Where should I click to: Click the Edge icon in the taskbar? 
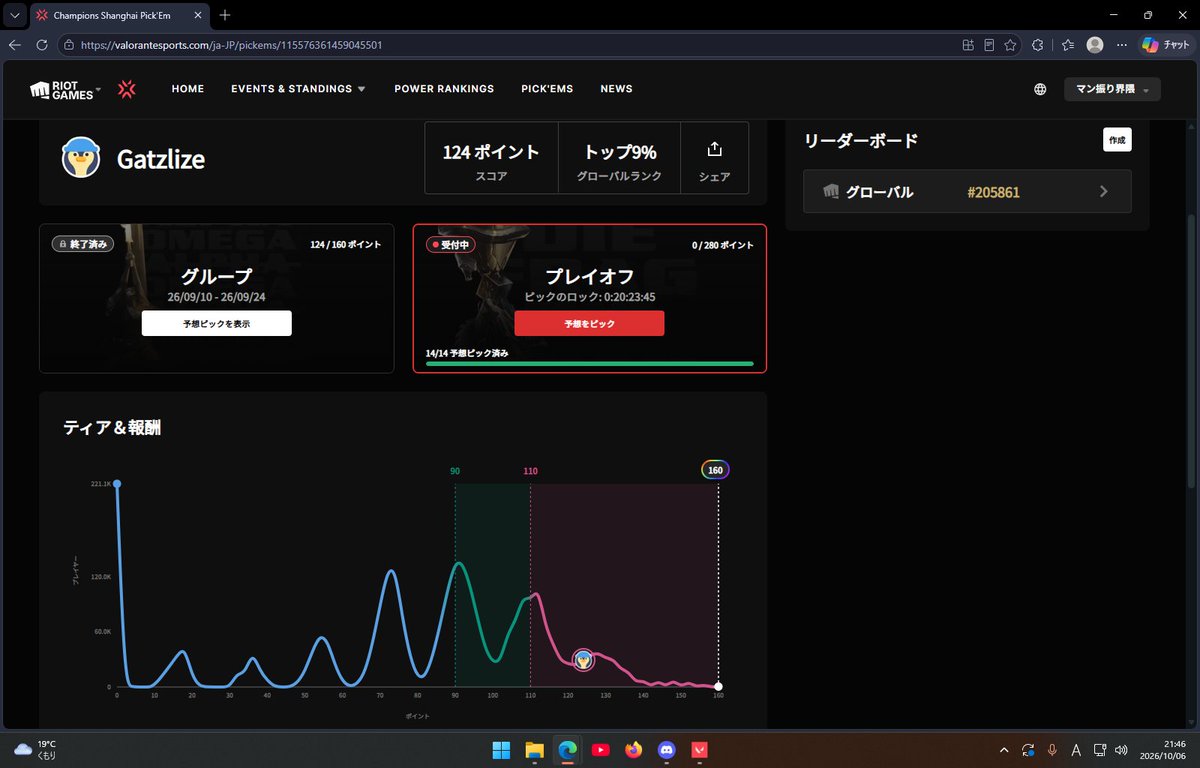tap(567, 749)
